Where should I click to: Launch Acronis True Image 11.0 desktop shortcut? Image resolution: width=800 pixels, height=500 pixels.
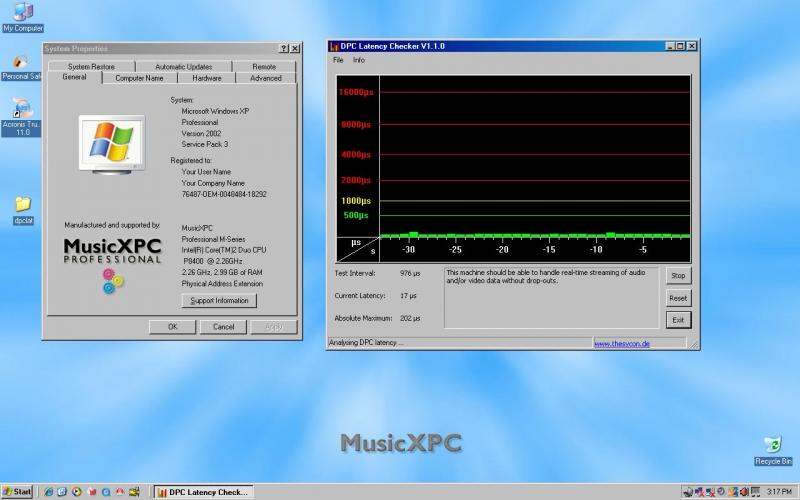click(22, 117)
